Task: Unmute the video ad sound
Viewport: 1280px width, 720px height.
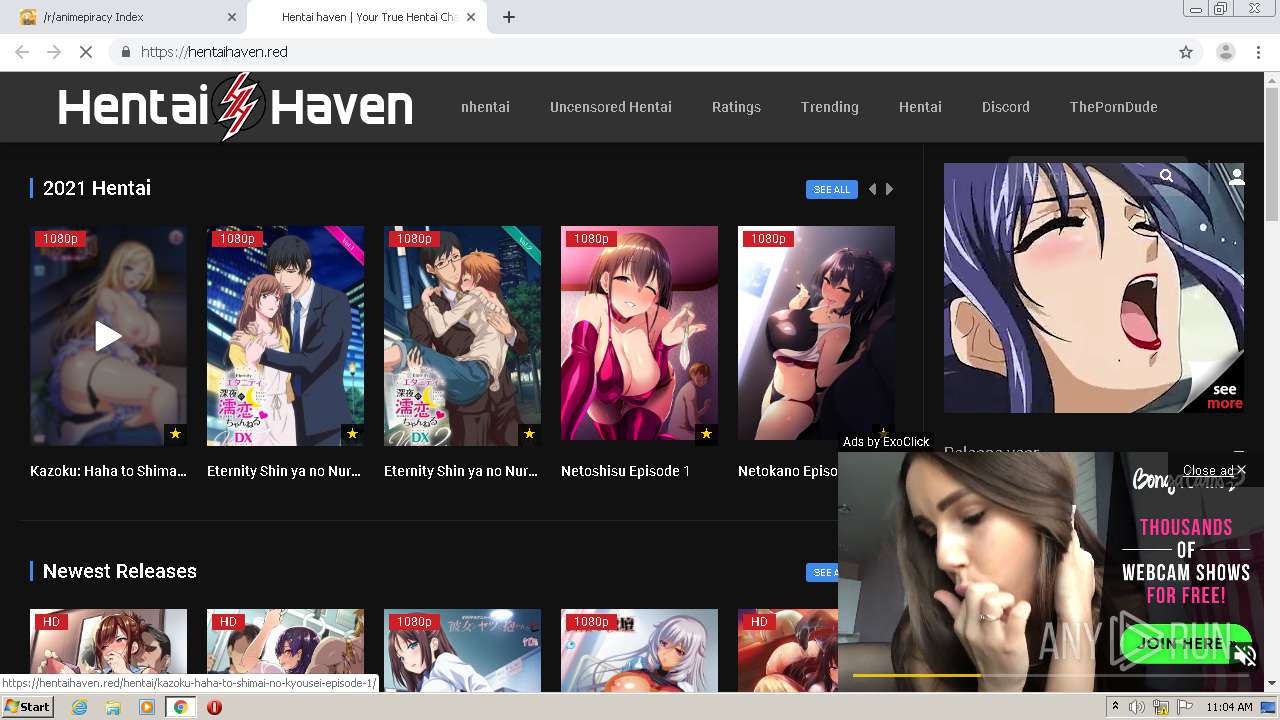Action: coord(1245,656)
